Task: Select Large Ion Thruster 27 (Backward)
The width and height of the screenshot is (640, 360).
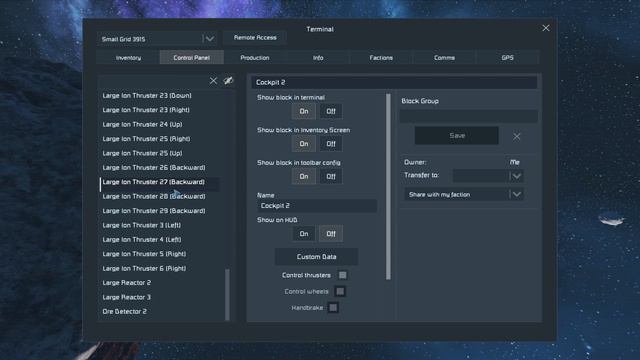Action: pyautogui.click(x=153, y=182)
